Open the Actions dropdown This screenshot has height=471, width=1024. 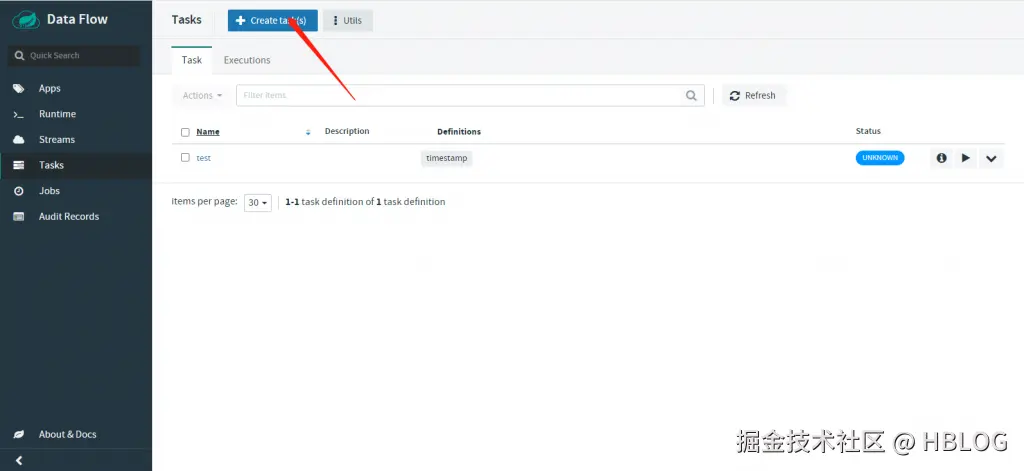202,95
